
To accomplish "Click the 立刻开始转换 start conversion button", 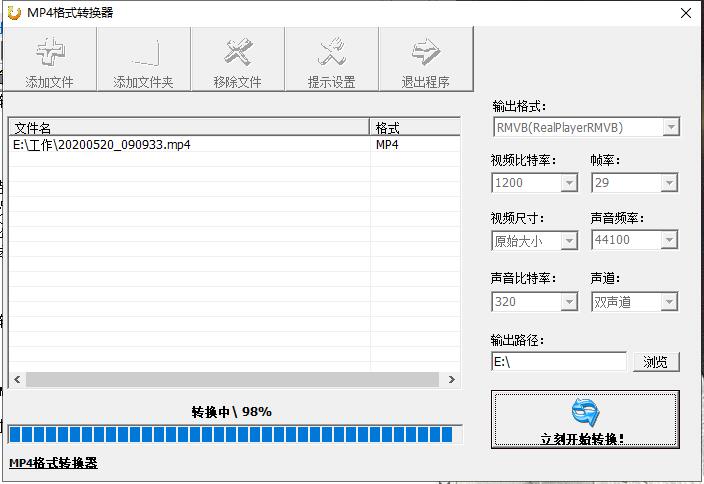I will point(585,419).
